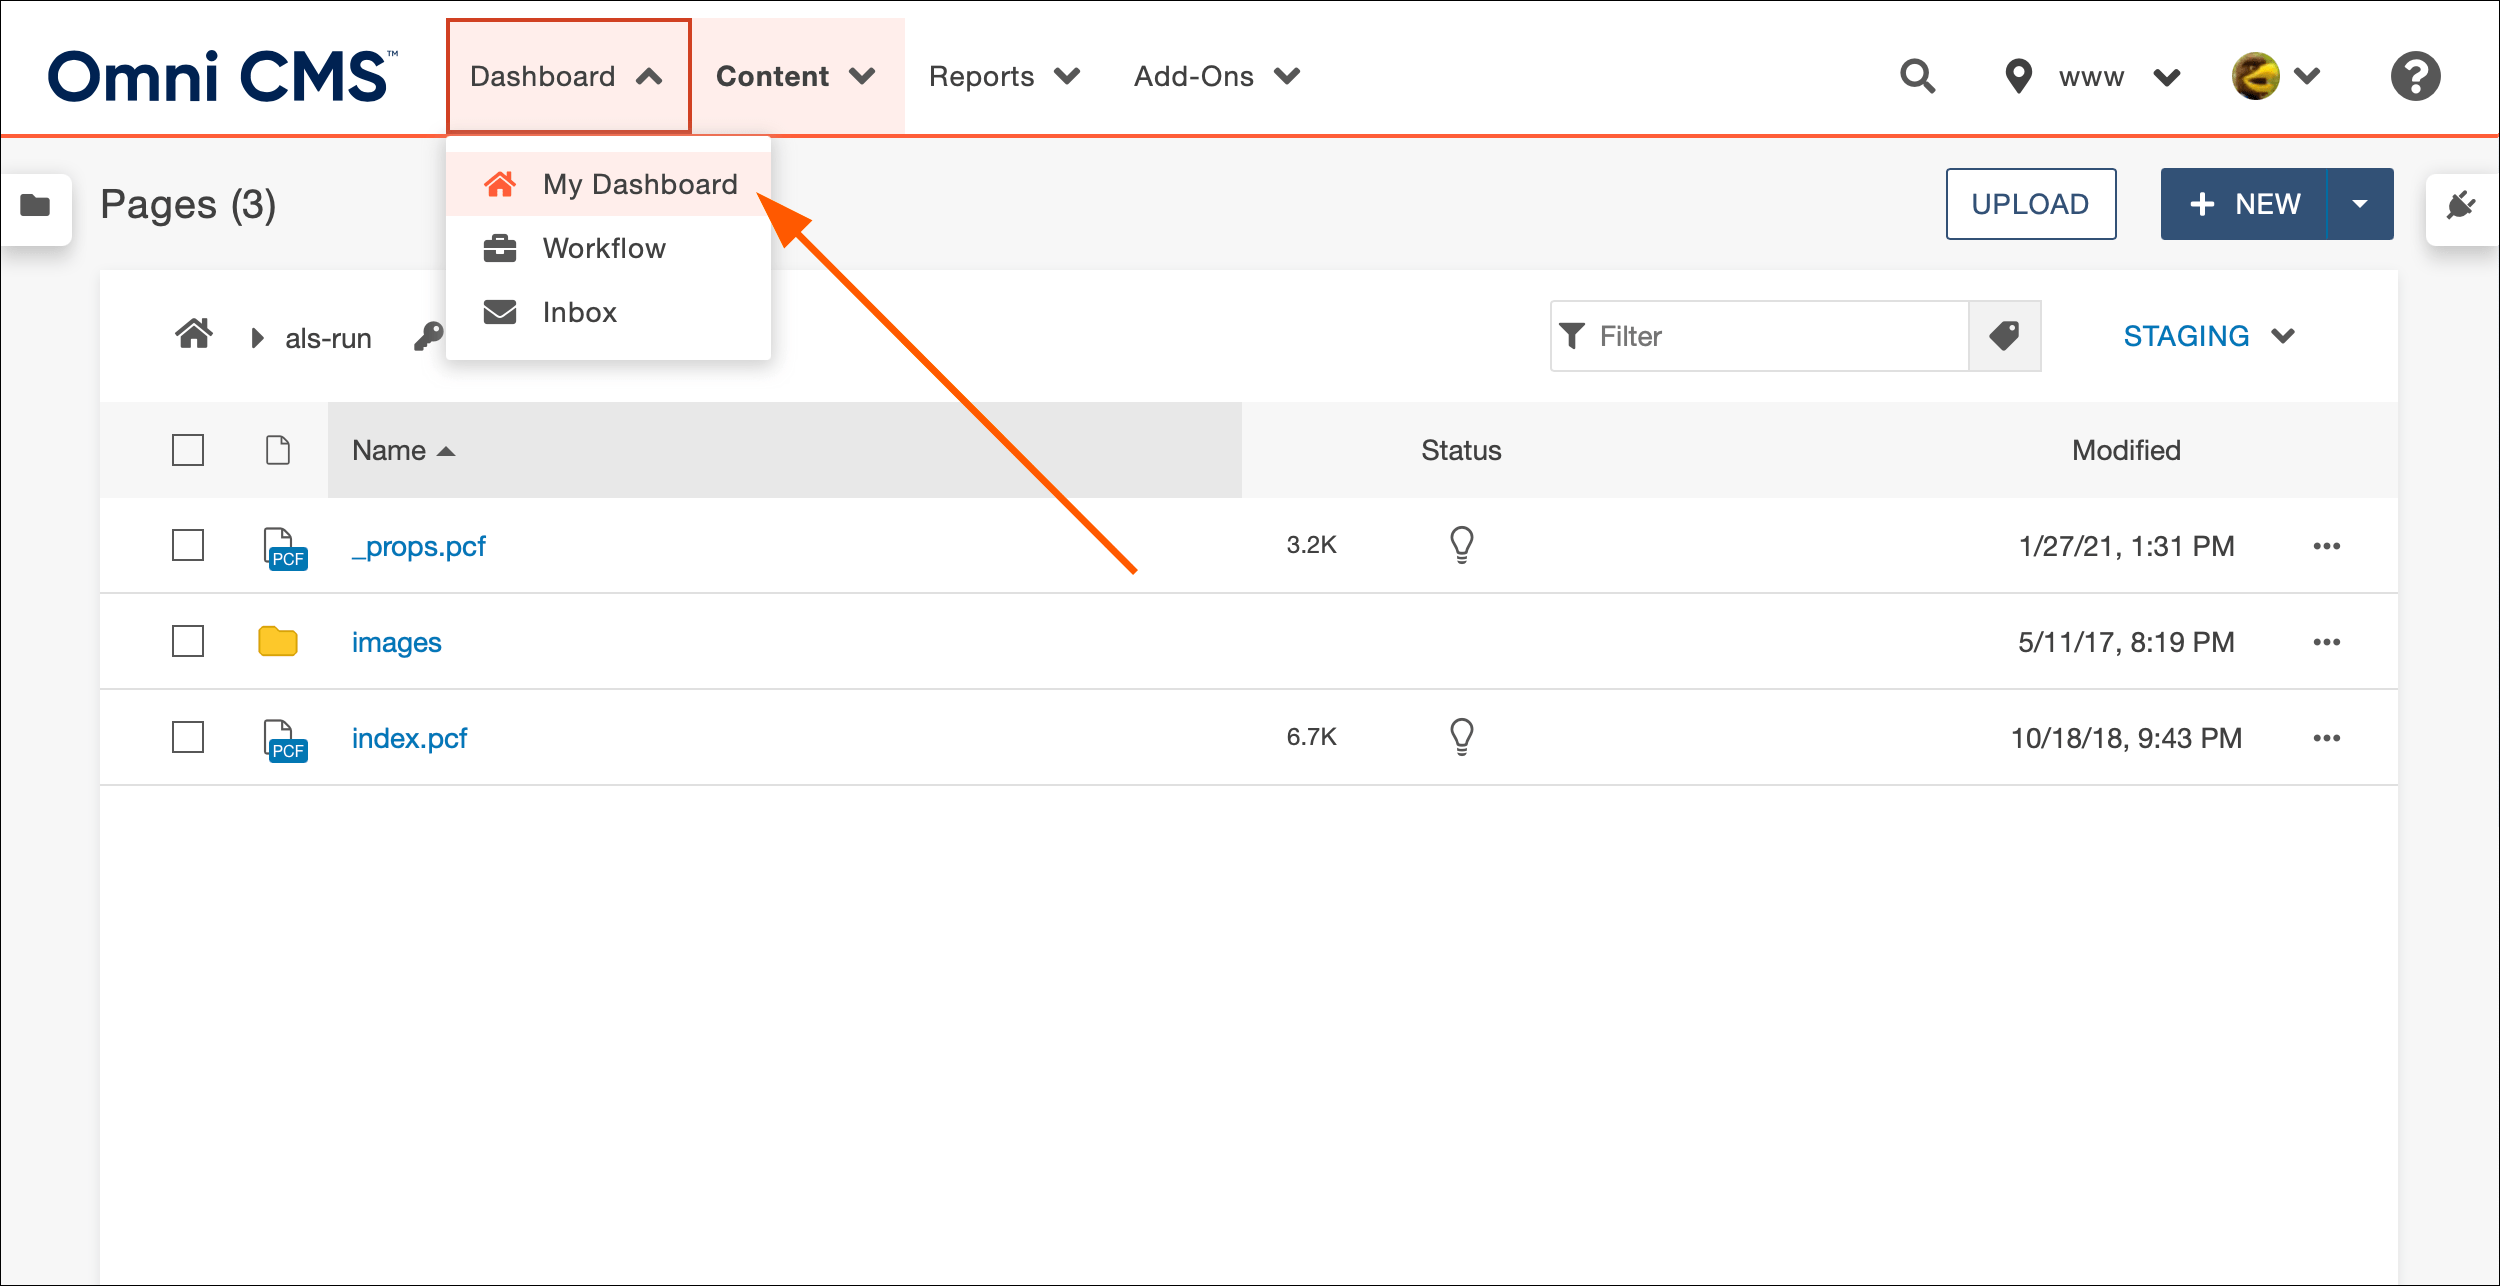
Task: Toggle checkbox for _props.pcf file
Action: pos(187,545)
